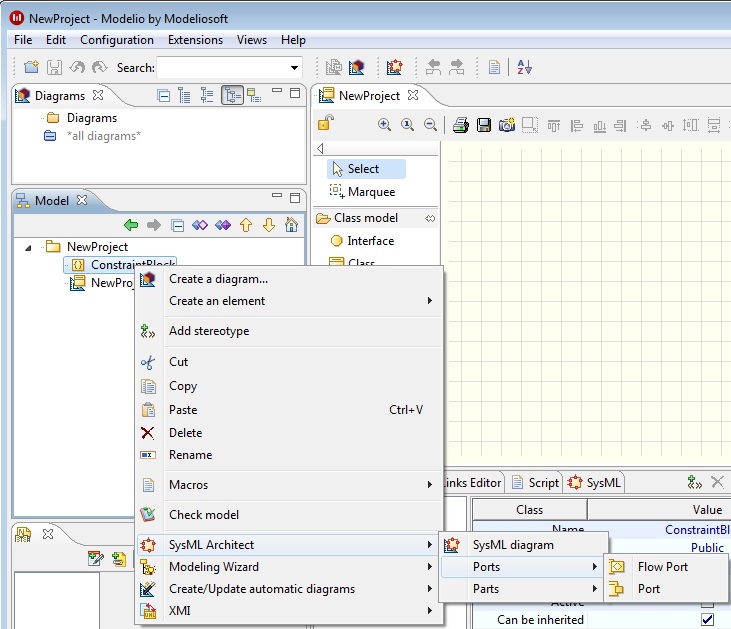731x629 pixels.
Task: Click the home icon in Model view
Action: click(291, 225)
